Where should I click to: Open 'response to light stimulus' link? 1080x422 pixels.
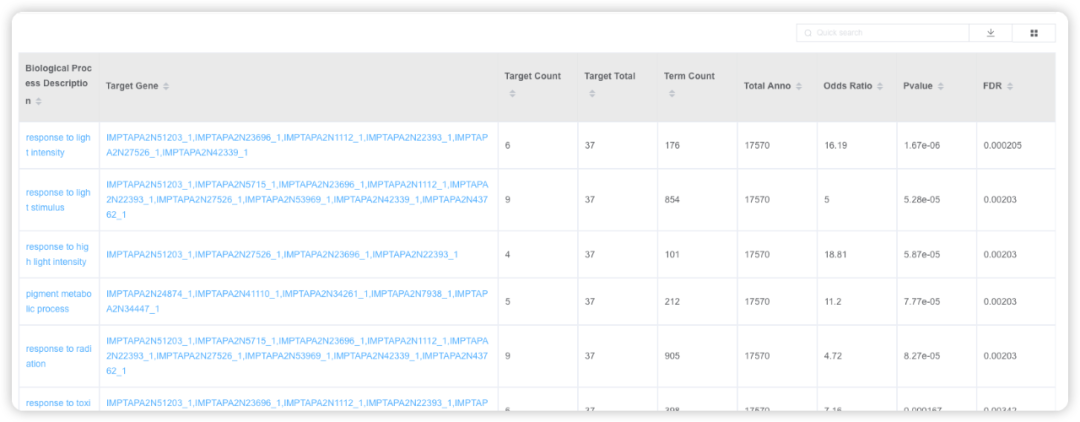coord(58,200)
